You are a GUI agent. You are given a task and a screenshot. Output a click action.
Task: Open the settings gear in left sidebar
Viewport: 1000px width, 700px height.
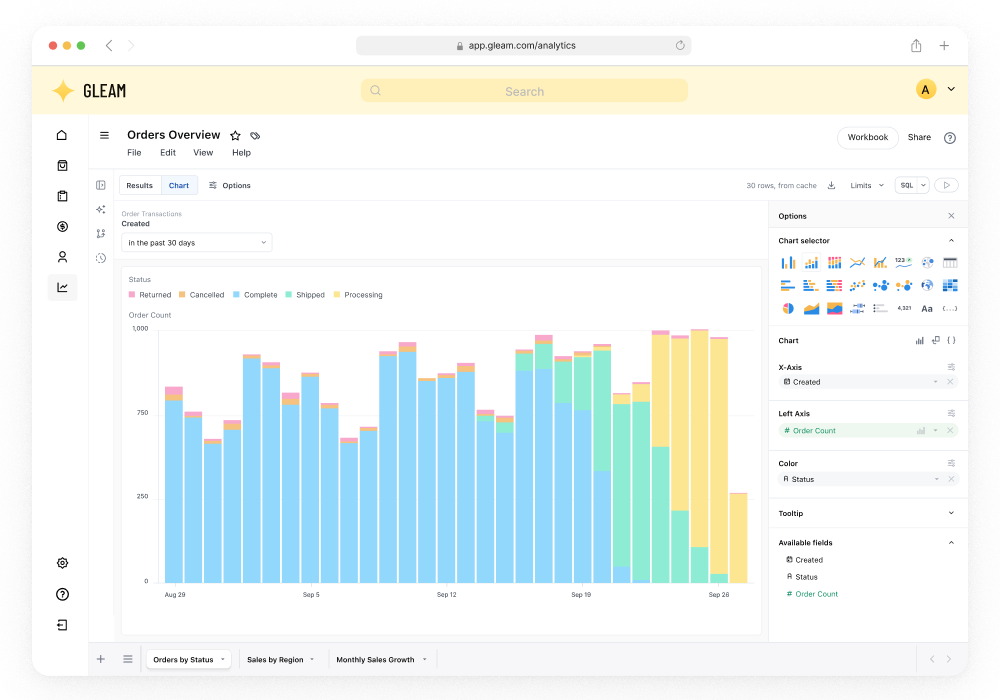(x=62, y=563)
